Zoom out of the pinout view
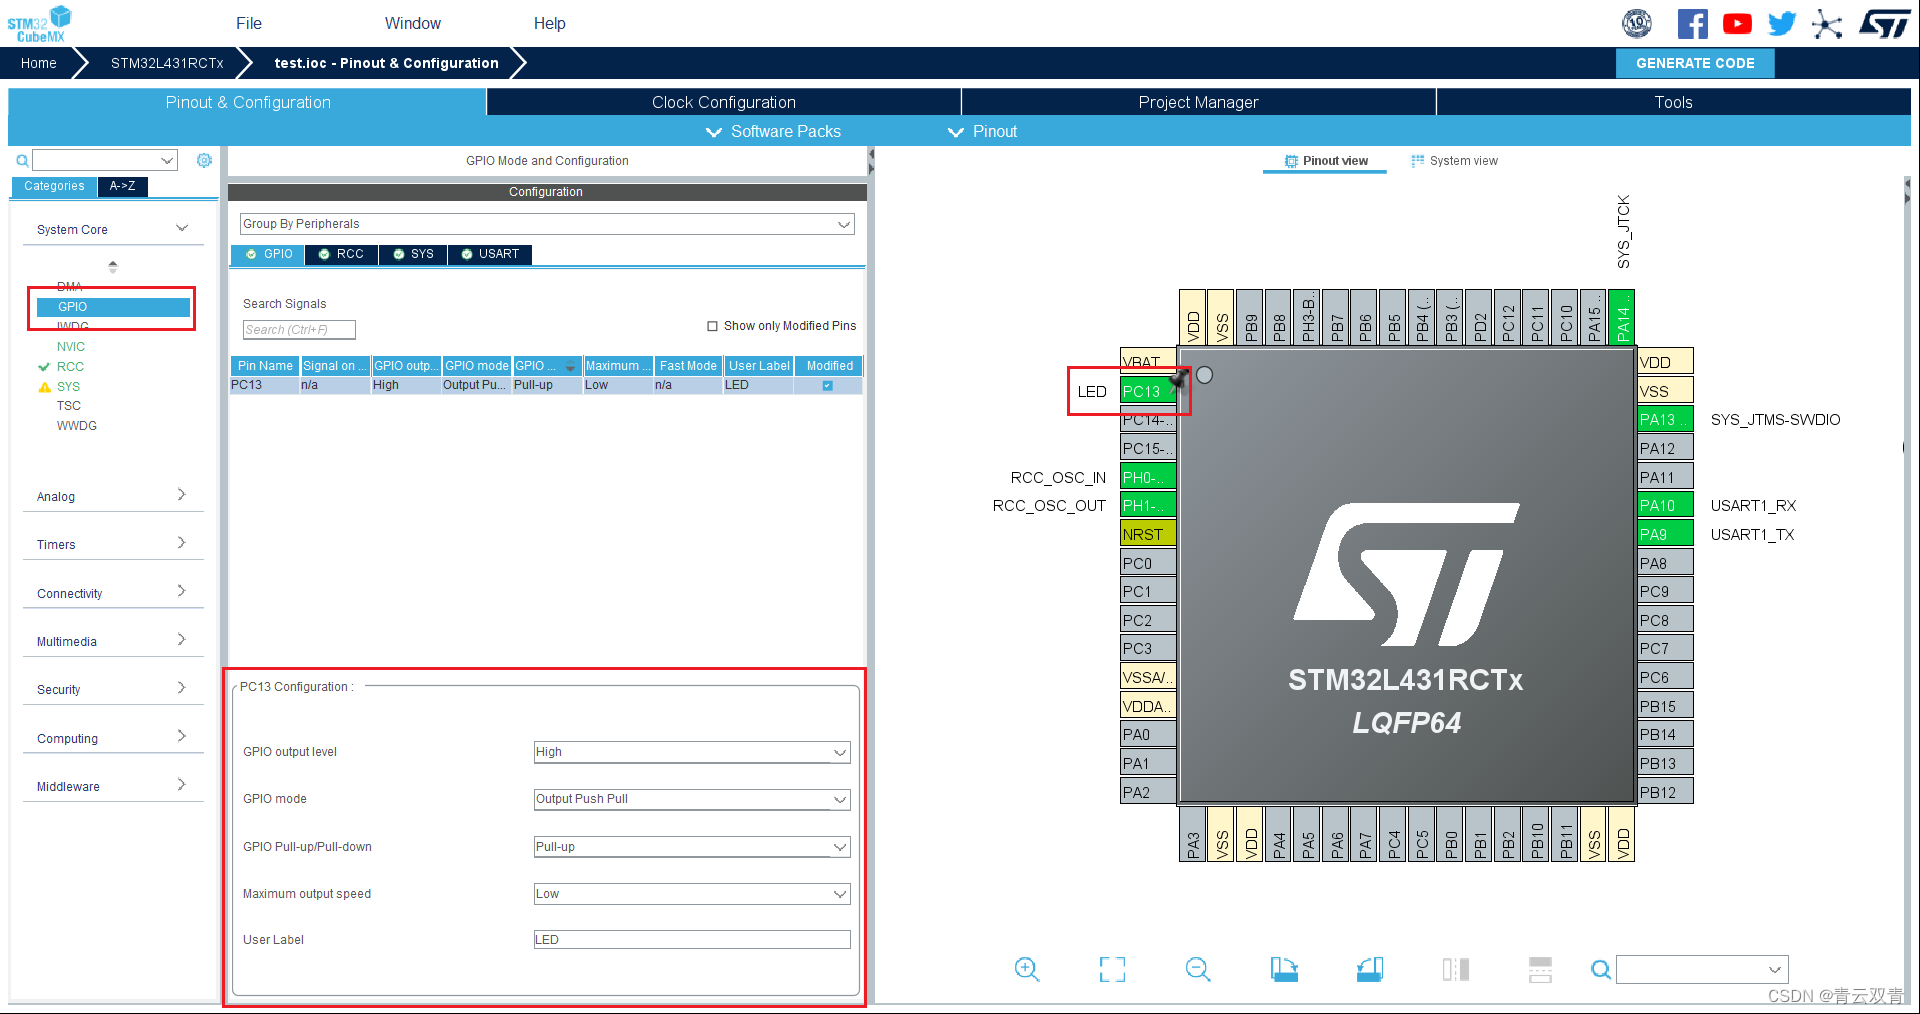The width and height of the screenshot is (1920, 1014). (1198, 969)
